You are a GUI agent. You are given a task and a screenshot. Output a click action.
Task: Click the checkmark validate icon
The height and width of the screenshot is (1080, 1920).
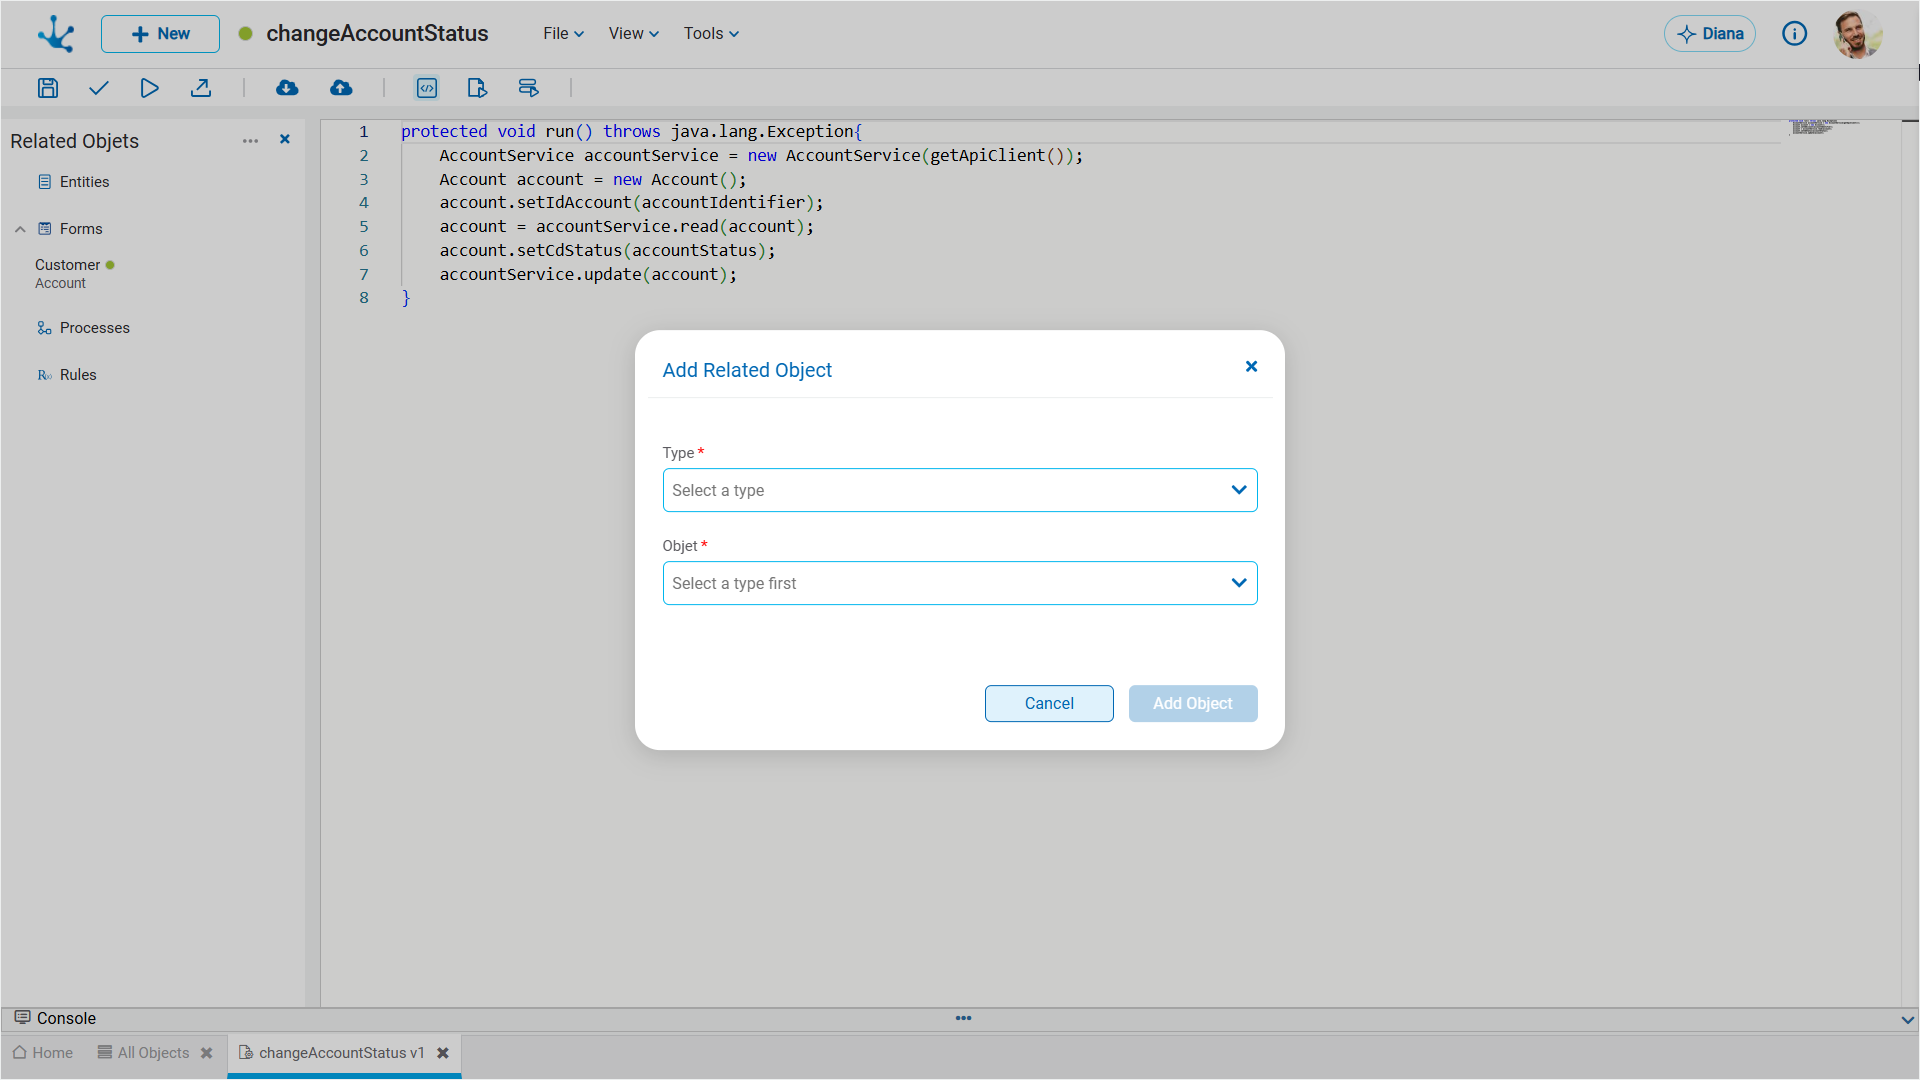[98, 88]
